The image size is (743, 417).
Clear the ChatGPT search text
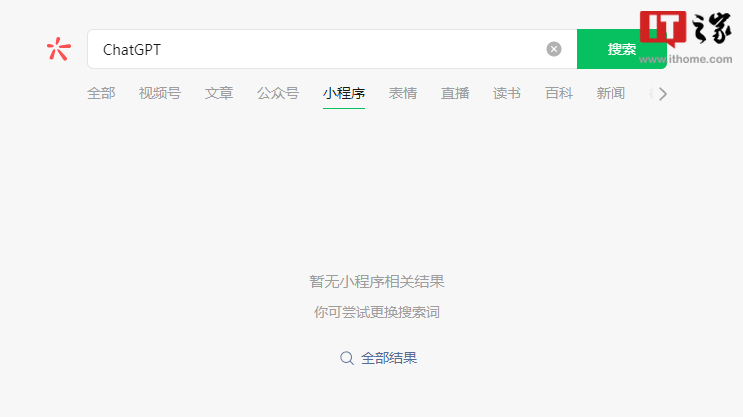[553, 49]
